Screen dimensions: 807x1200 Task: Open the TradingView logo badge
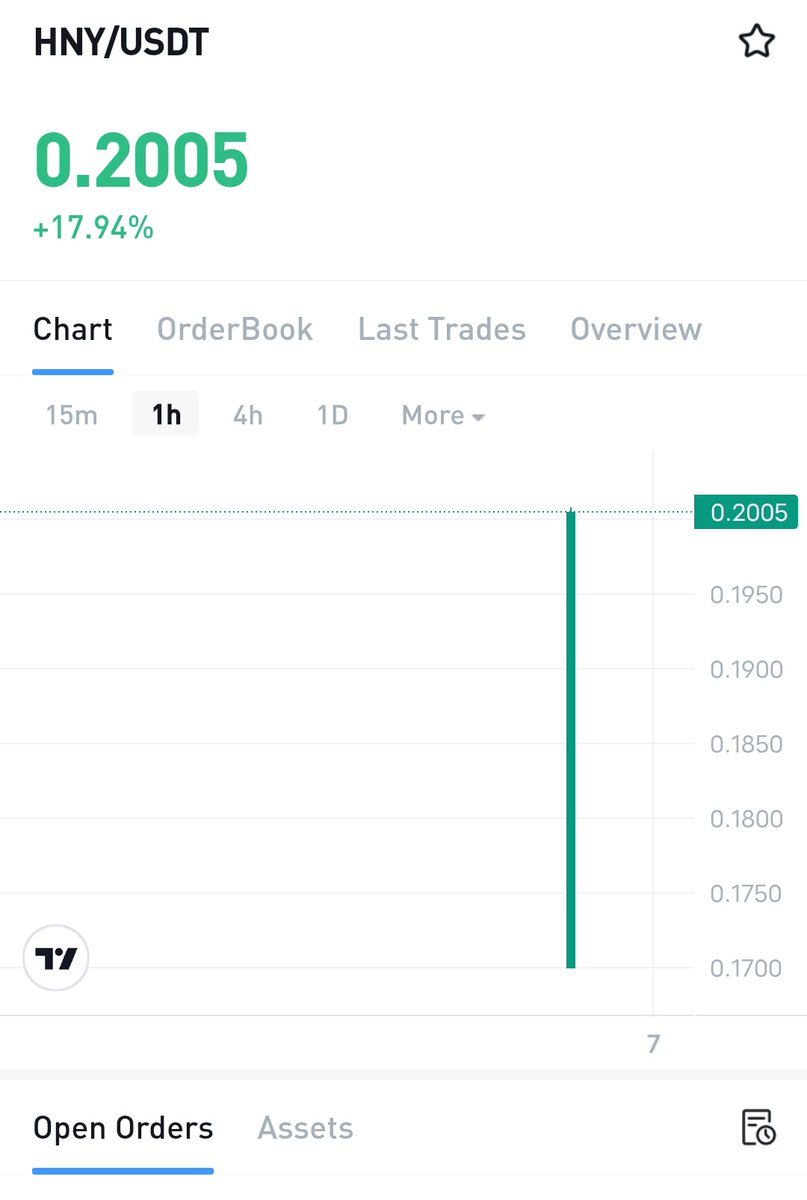coord(56,958)
